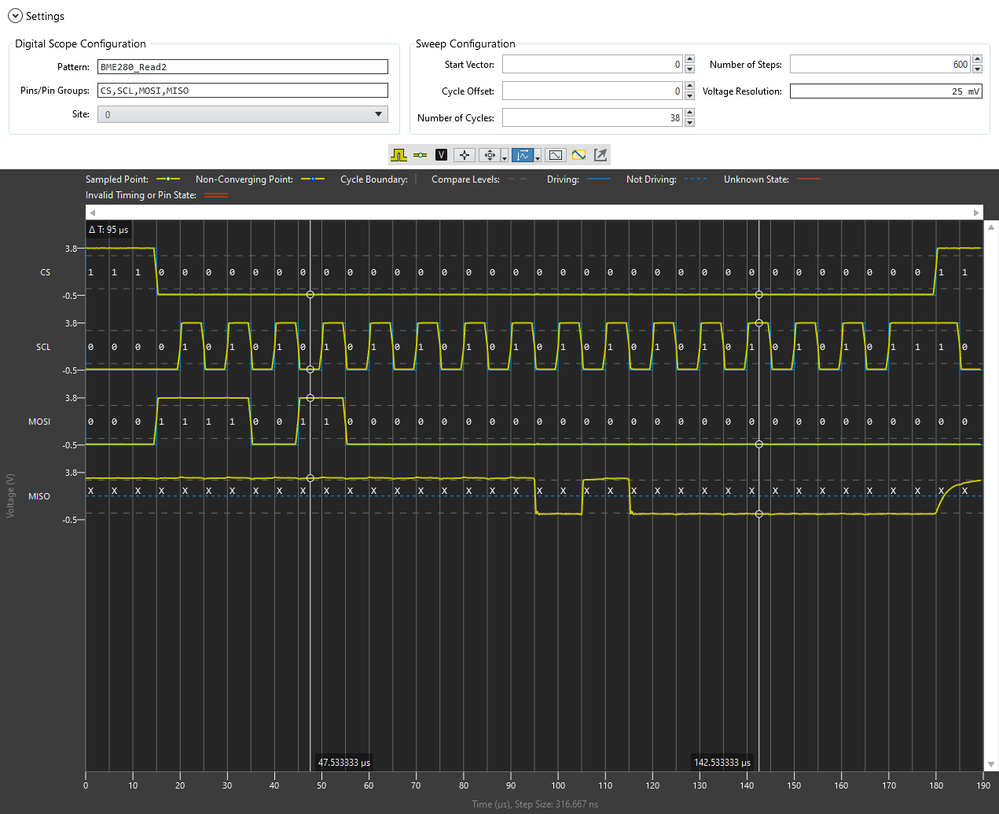
Task: Click the Voltage Resolution field
Action: [x=886, y=91]
